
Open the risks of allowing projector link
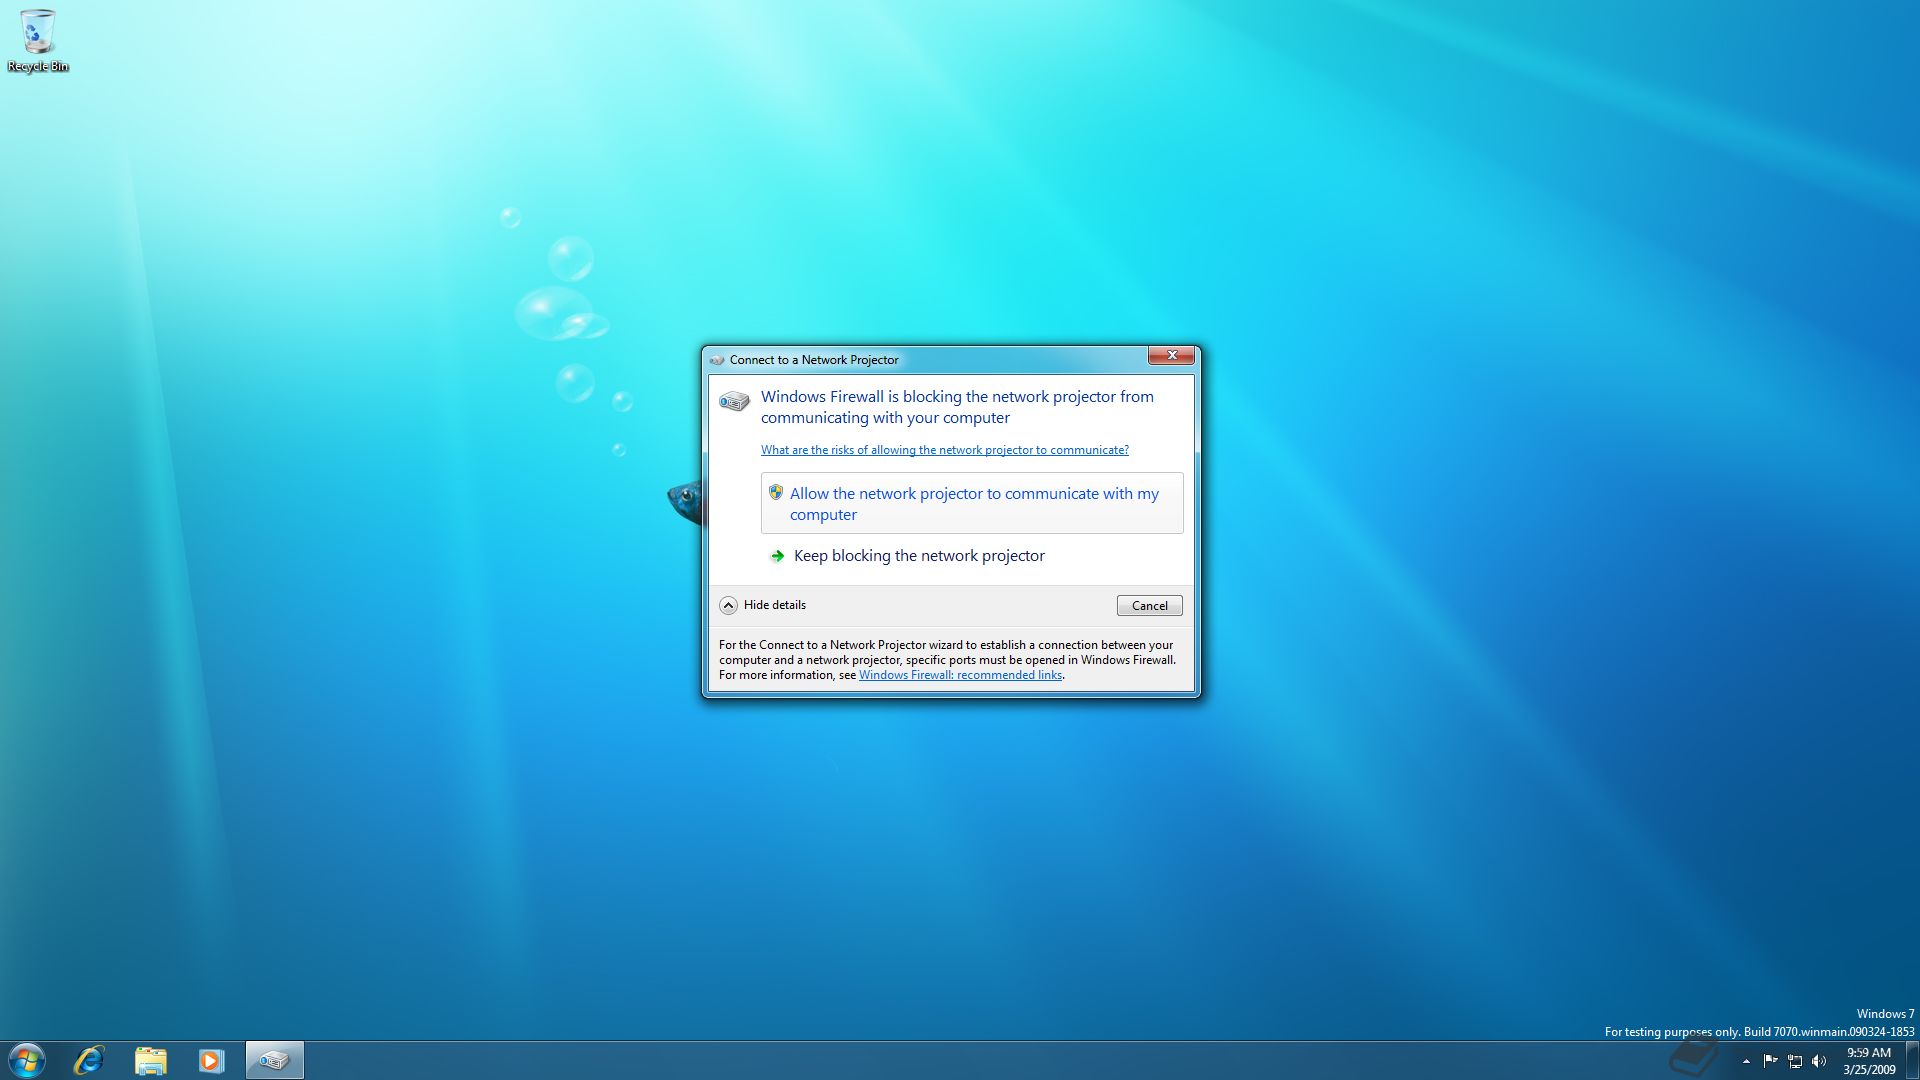pos(945,450)
